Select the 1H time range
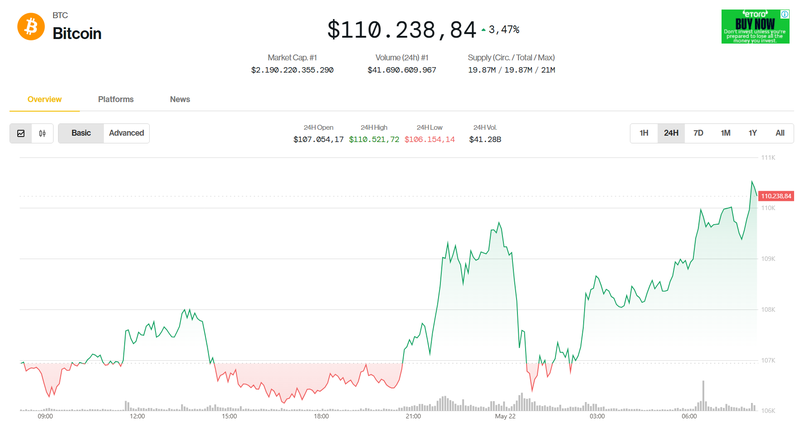This screenshot has height=422, width=800. pyautogui.click(x=644, y=133)
